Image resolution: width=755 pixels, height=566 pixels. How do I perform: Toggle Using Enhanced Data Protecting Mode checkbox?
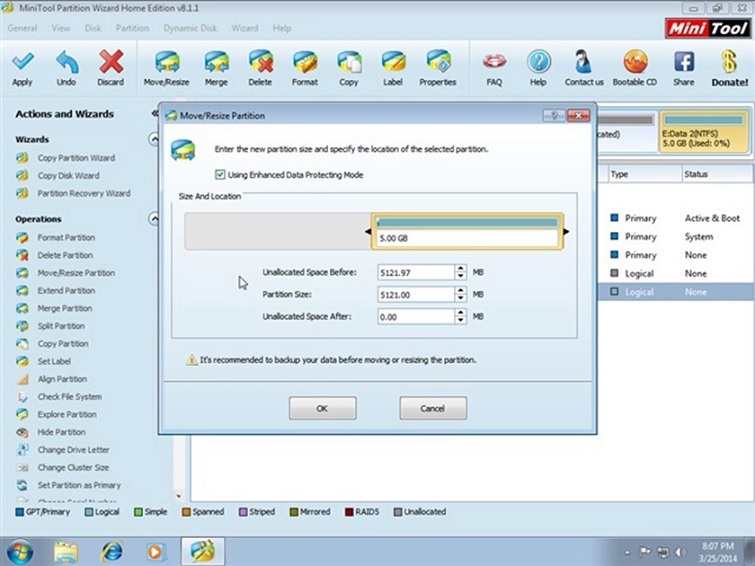pyautogui.click(x=220, y=175)
